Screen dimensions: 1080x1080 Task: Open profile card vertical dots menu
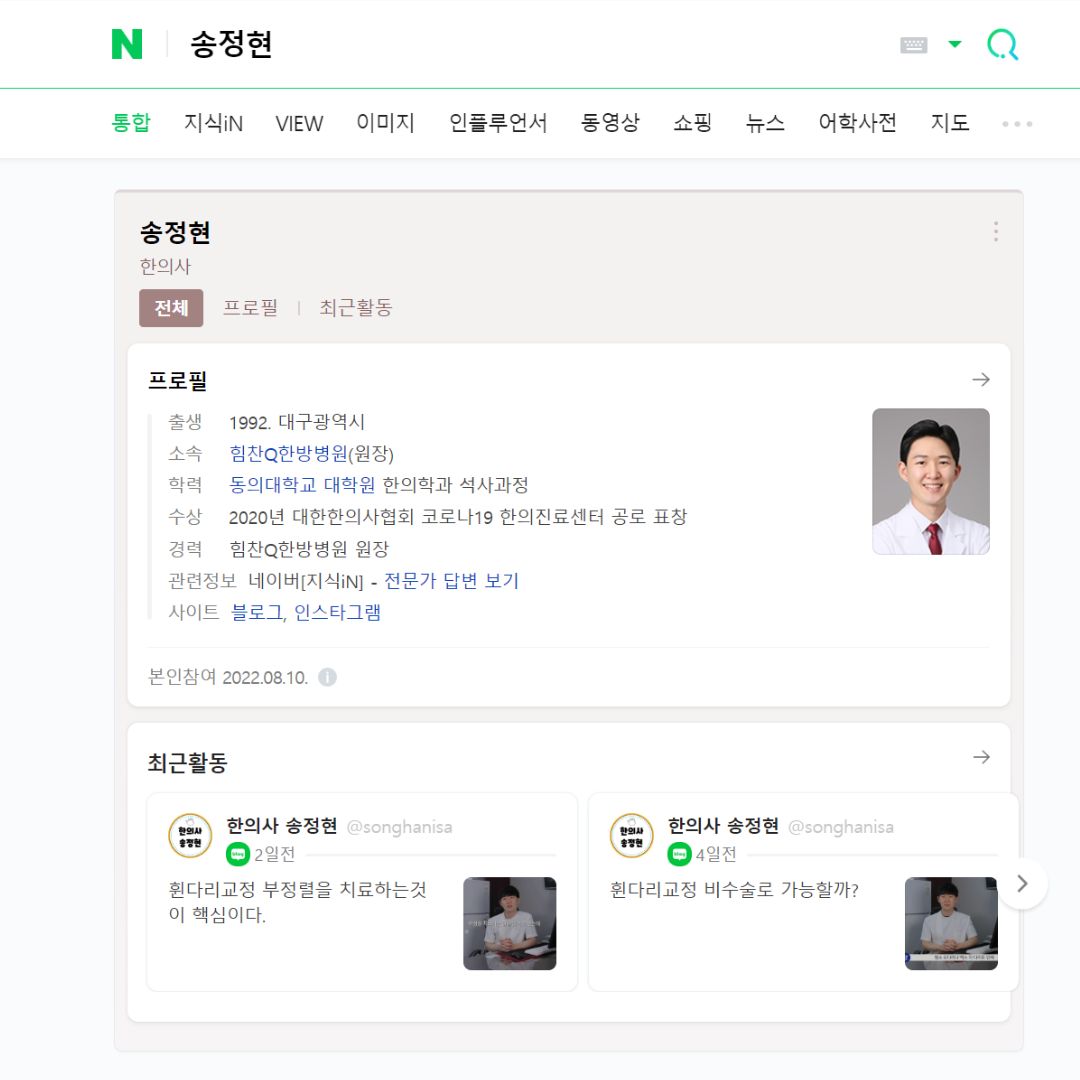coord(996,231)
